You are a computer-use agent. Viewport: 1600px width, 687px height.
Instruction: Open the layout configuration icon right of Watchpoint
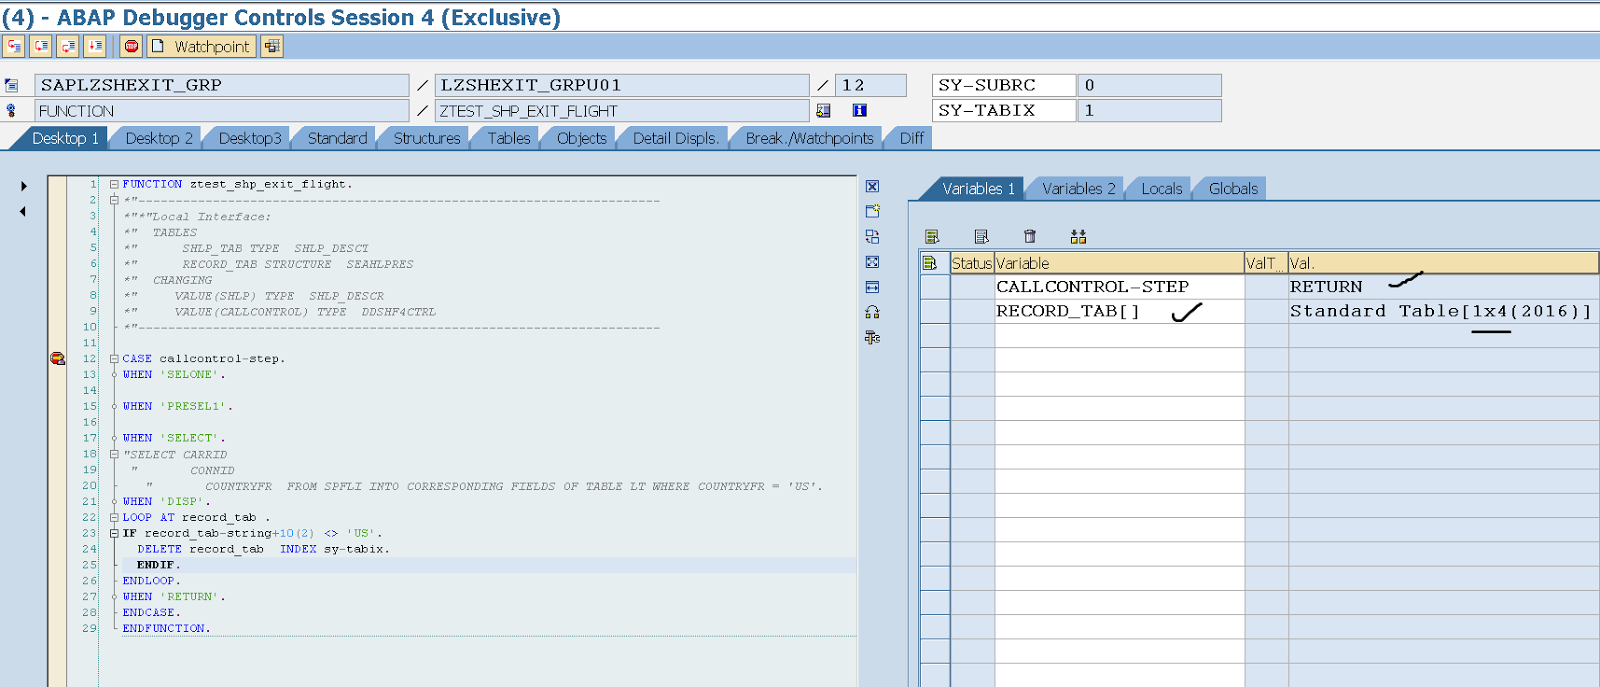pyautogui.click(x=272, y=46)
